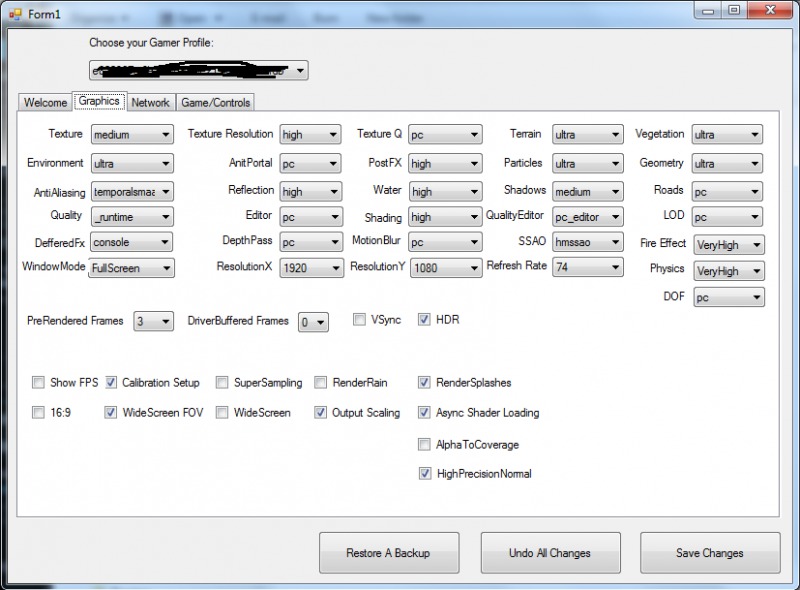Open the WindowMode dropdown

click(131, 268)
